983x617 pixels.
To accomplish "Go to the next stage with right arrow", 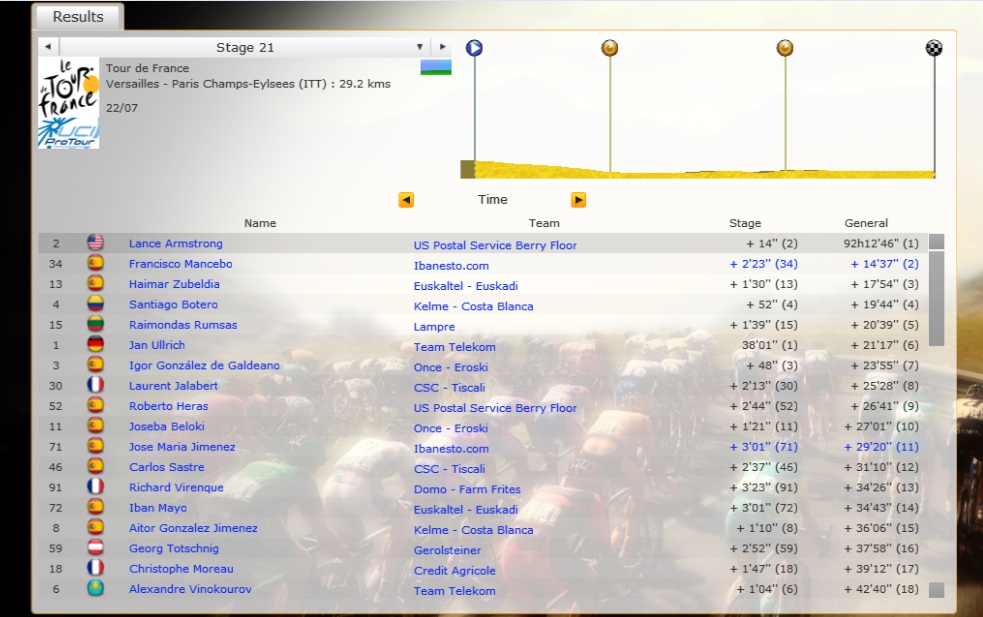I will (442, 47).
